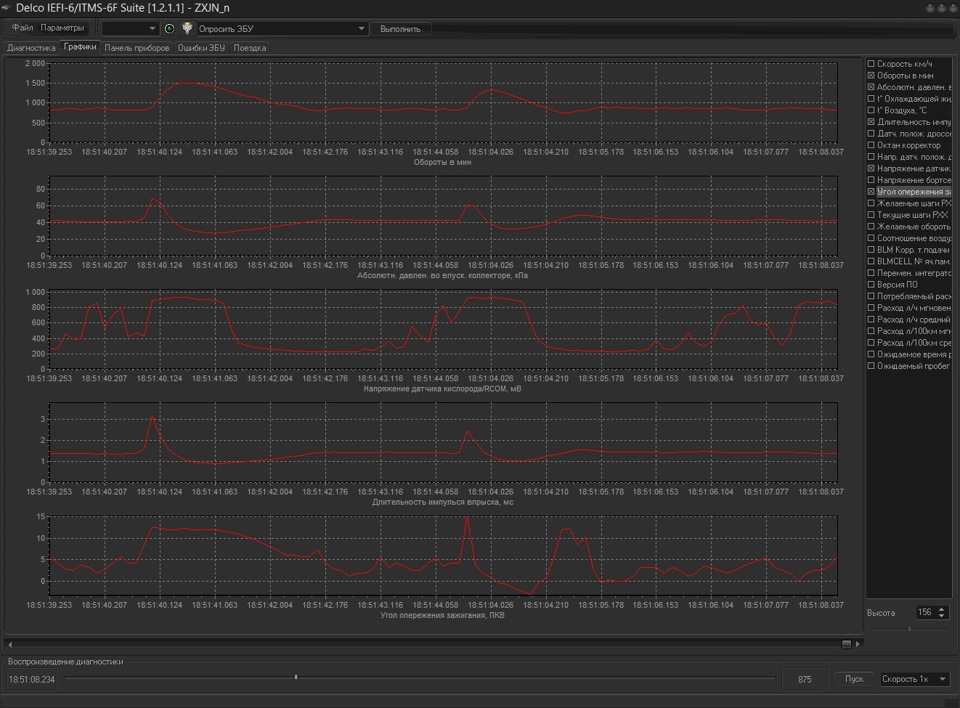960x708 pixels.
Task: Click the app icon in the title bar
Action: coord(6,8)
